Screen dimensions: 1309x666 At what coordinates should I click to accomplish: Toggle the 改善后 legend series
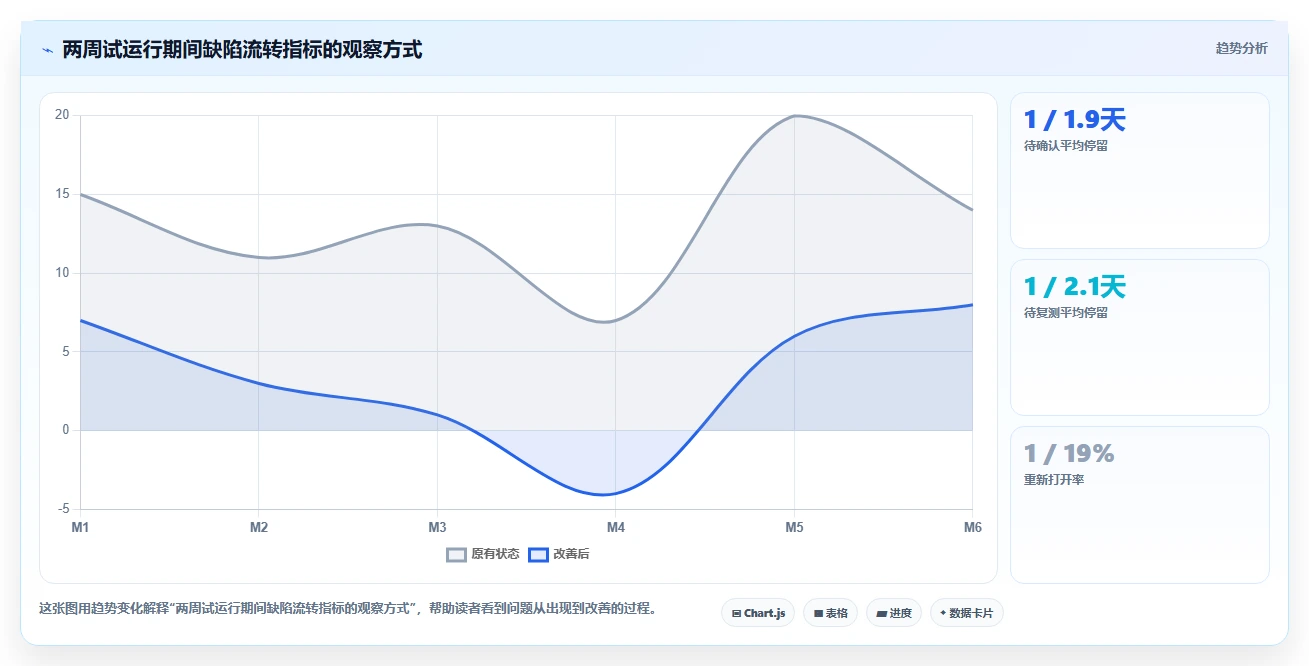click(x=559, y=554)
